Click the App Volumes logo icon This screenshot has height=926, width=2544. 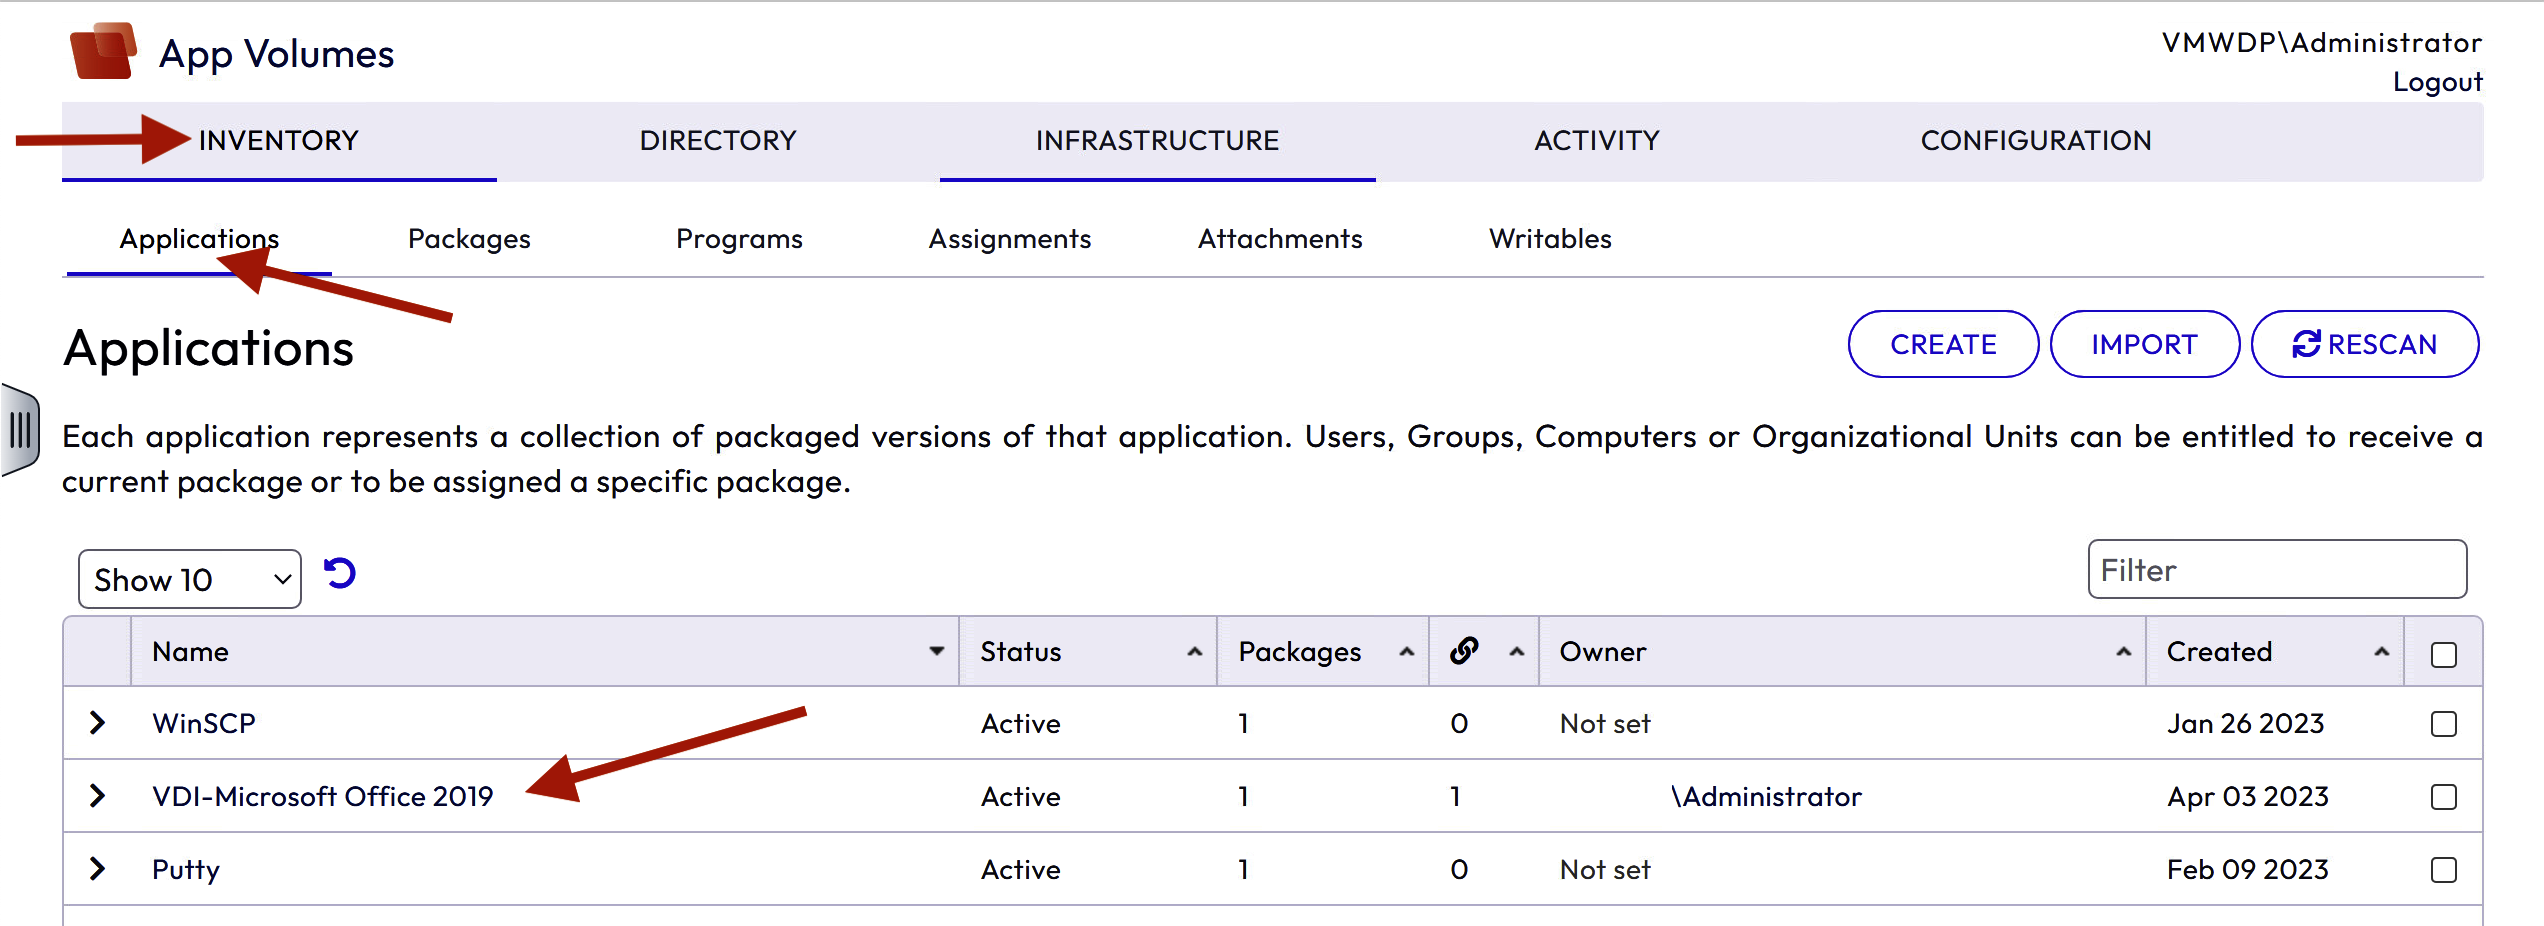coord(103,51)
